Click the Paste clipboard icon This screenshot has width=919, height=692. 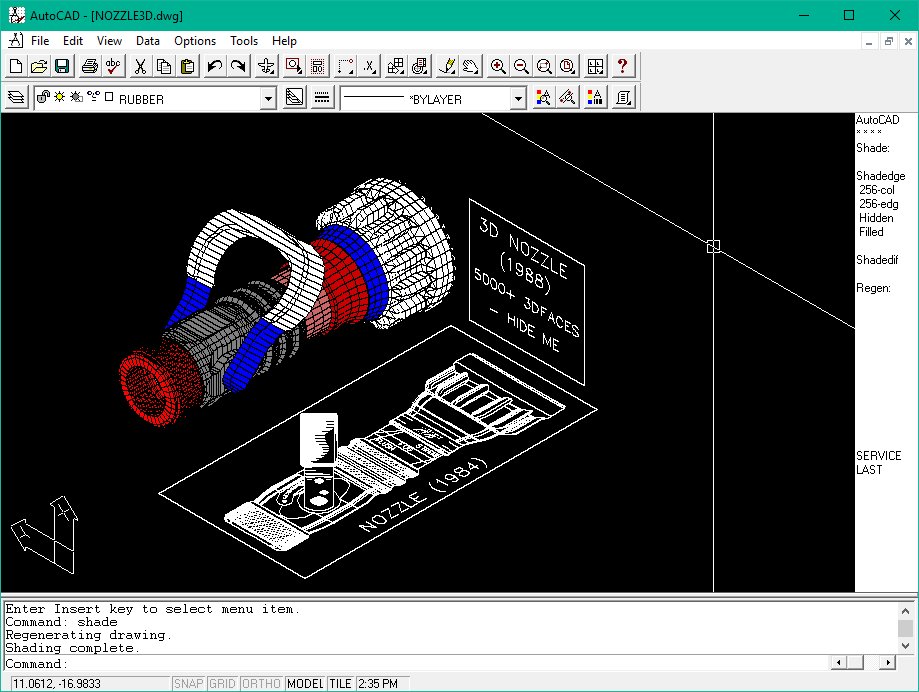click(187, 66)
